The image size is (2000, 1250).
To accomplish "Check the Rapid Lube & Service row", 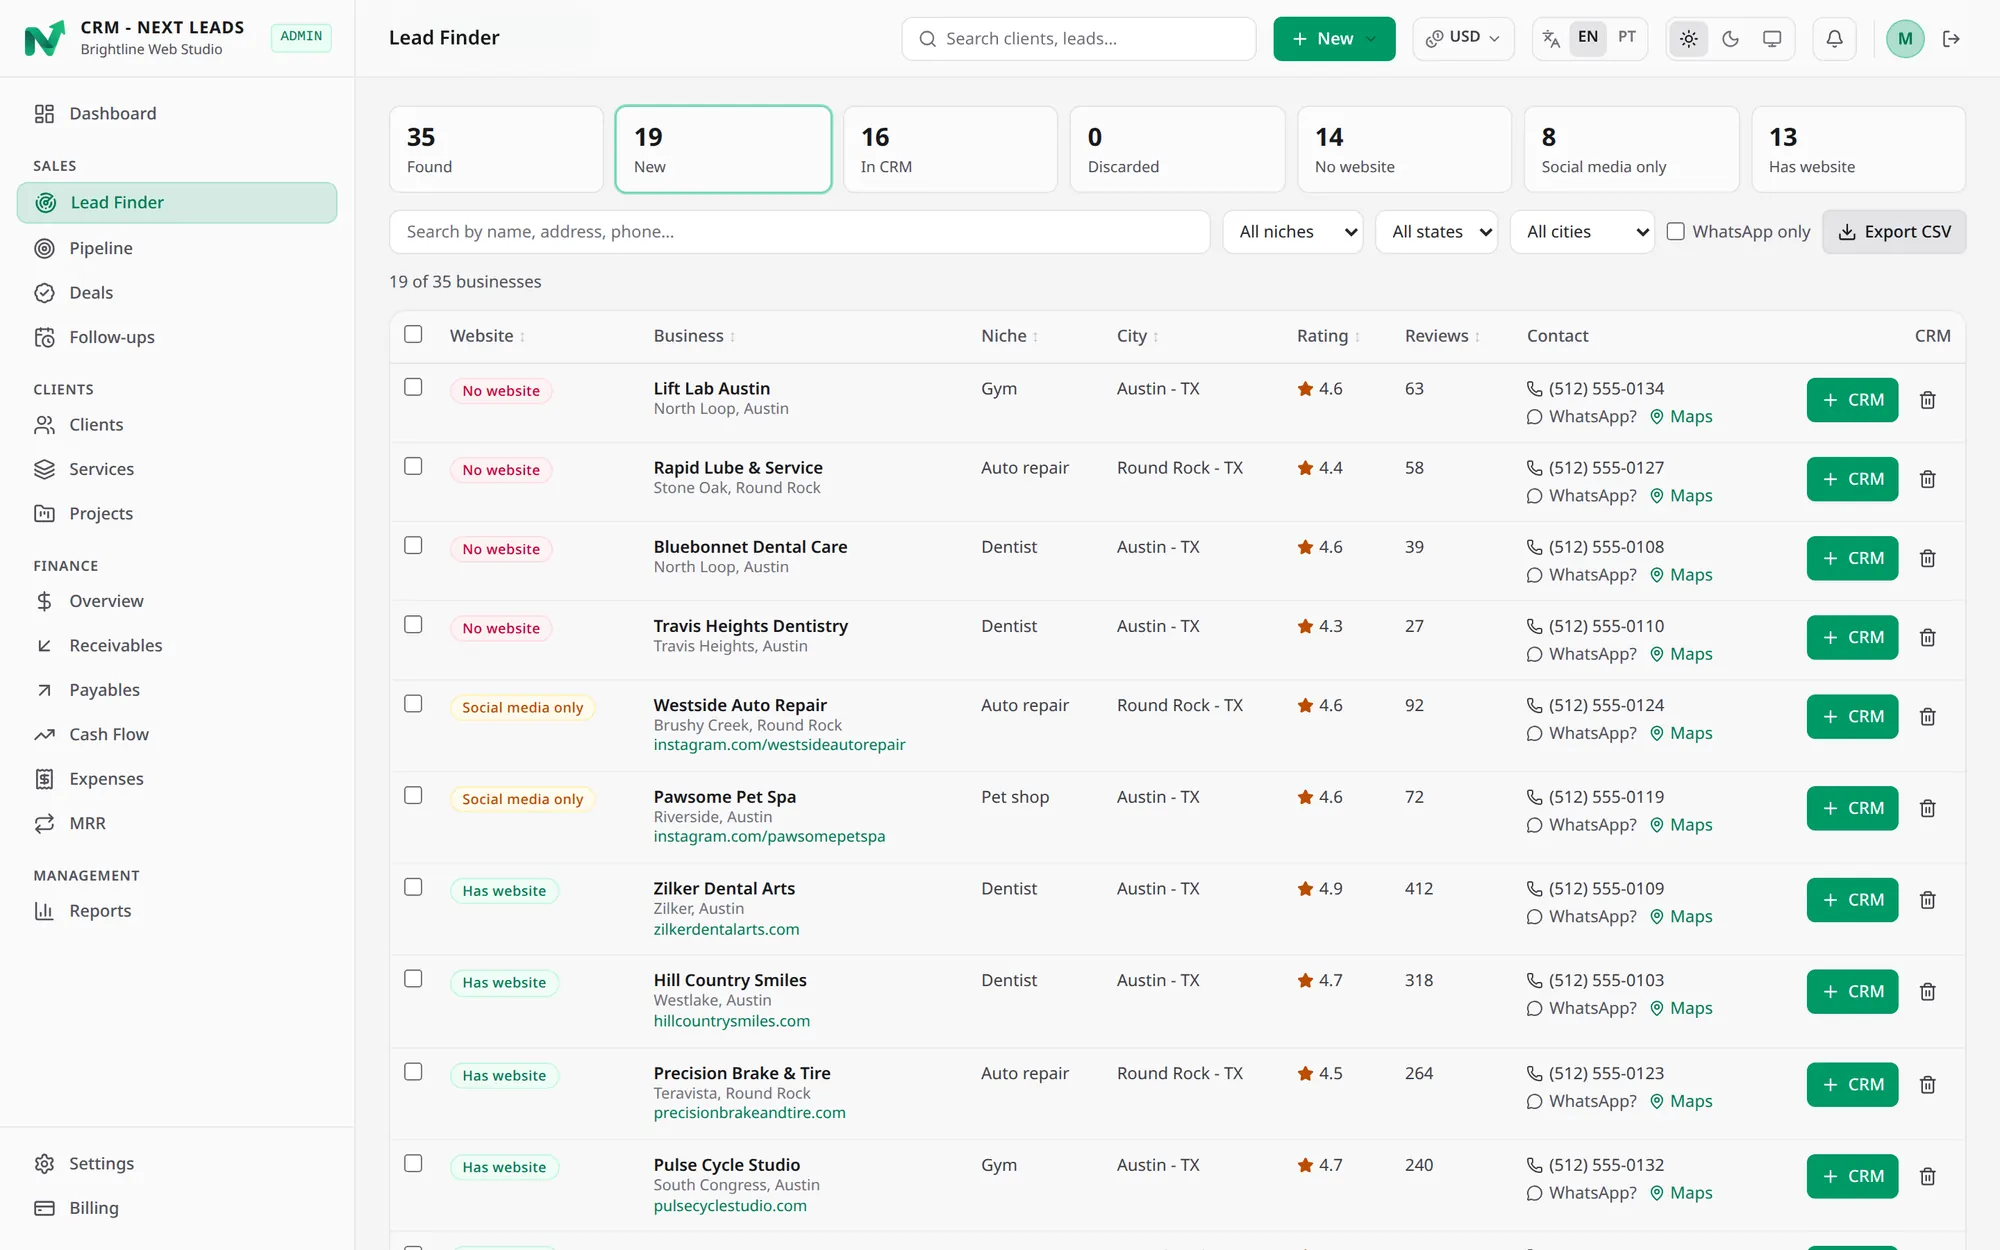I will coord(413,466).
